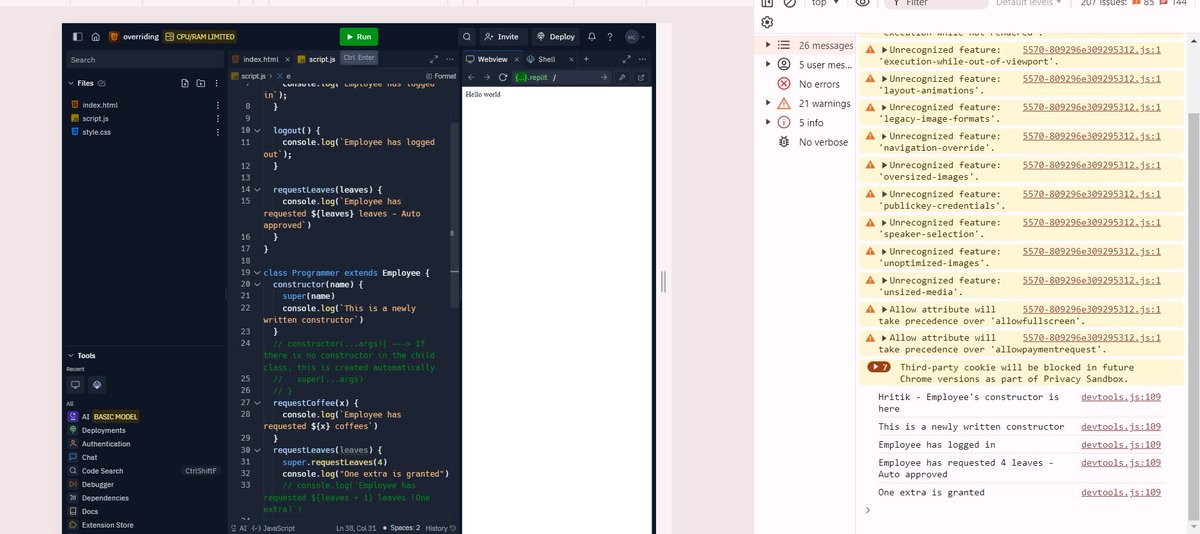Add a new pane tab with plus

click(586, 60)
